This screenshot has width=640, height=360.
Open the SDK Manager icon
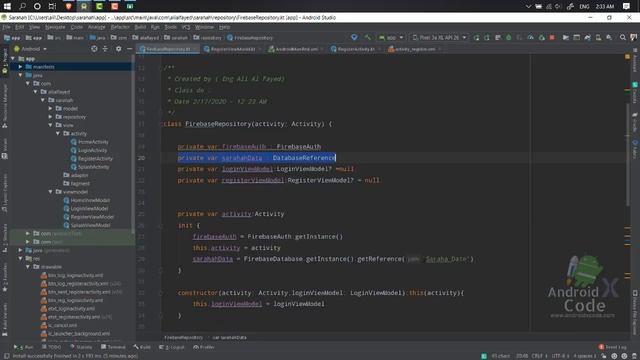[609, 38]
